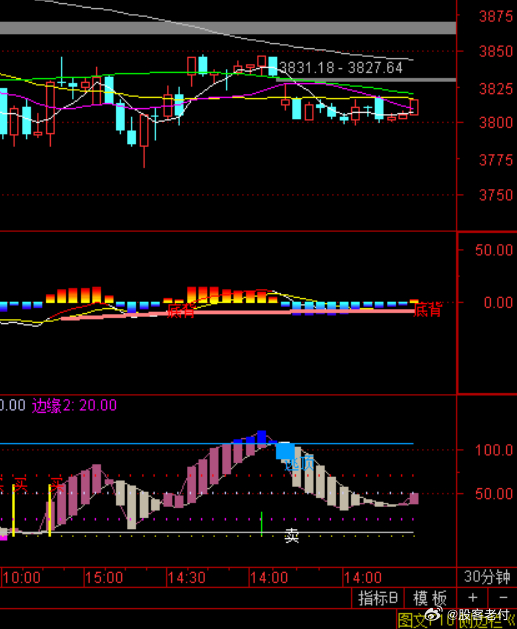The image size is (517, 629).
Task: Click the white 卖 sell signal label
Action: coord(292,536)
